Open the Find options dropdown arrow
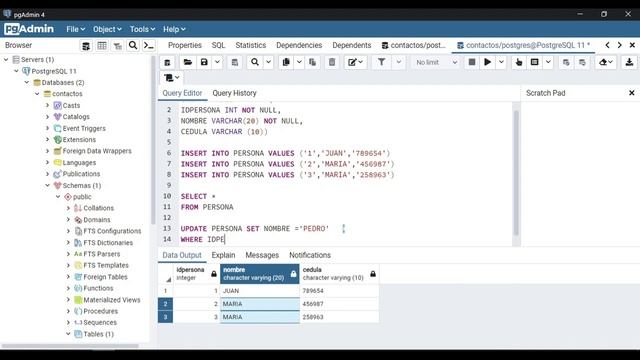640x360 pixels. [x=269, y=62]
